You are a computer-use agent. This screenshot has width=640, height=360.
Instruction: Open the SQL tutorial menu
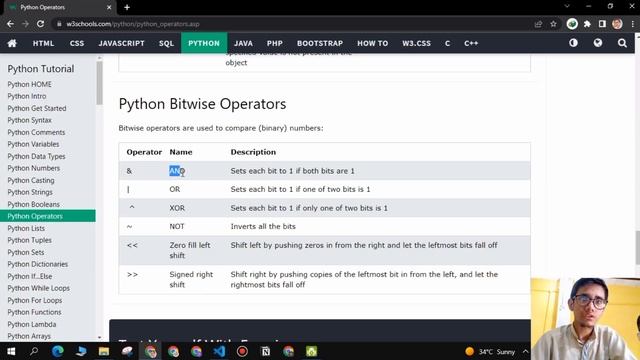click(x=167, y=43)
